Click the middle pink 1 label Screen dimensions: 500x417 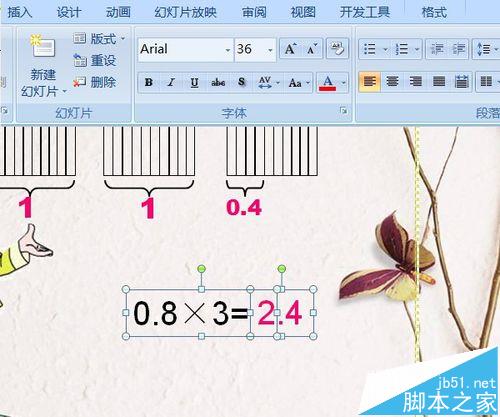coord(148,208)
